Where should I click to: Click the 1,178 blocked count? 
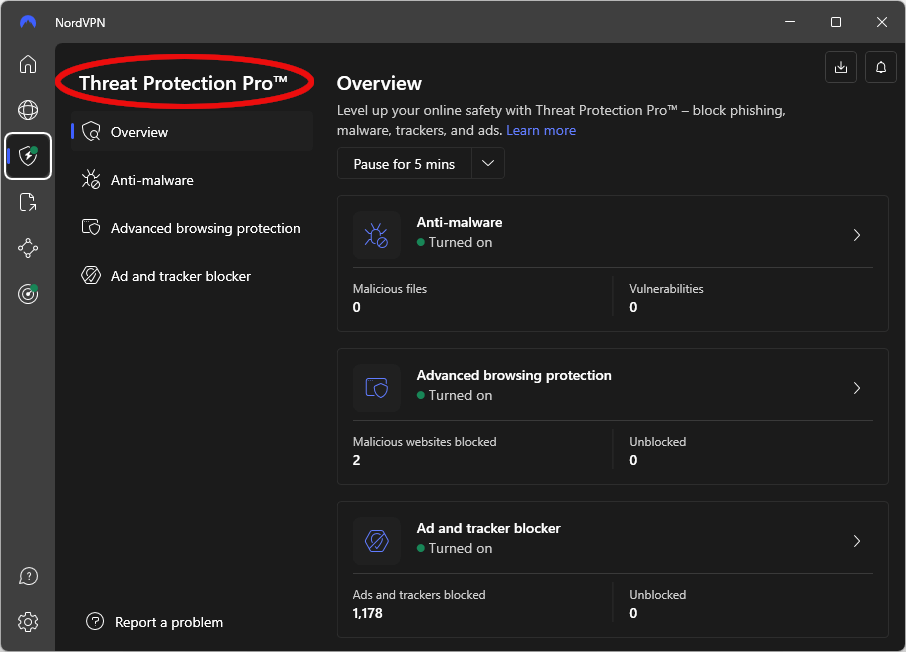pyautogui.click(x=367, y=613)
